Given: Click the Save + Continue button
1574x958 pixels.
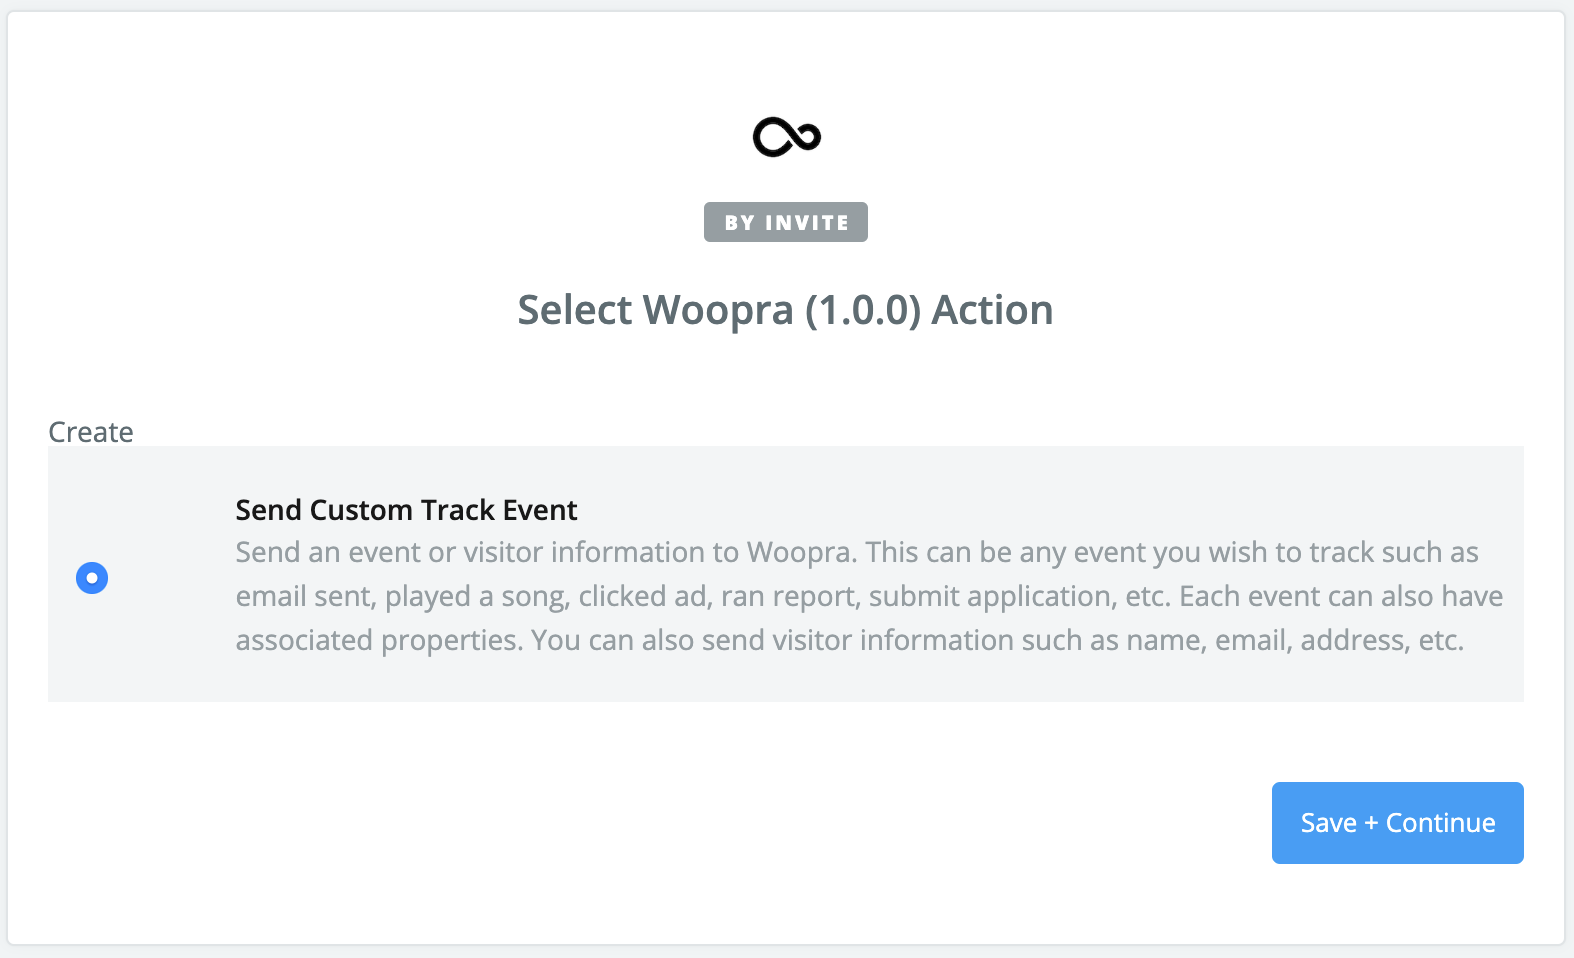Looking at the screenshot, I should click(1397, 823).
